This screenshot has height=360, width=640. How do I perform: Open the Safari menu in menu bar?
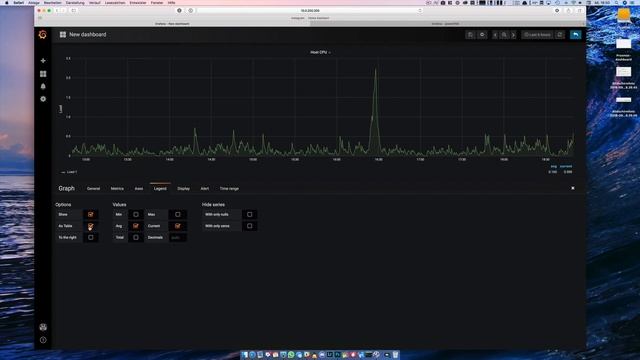tap(19, 2)
